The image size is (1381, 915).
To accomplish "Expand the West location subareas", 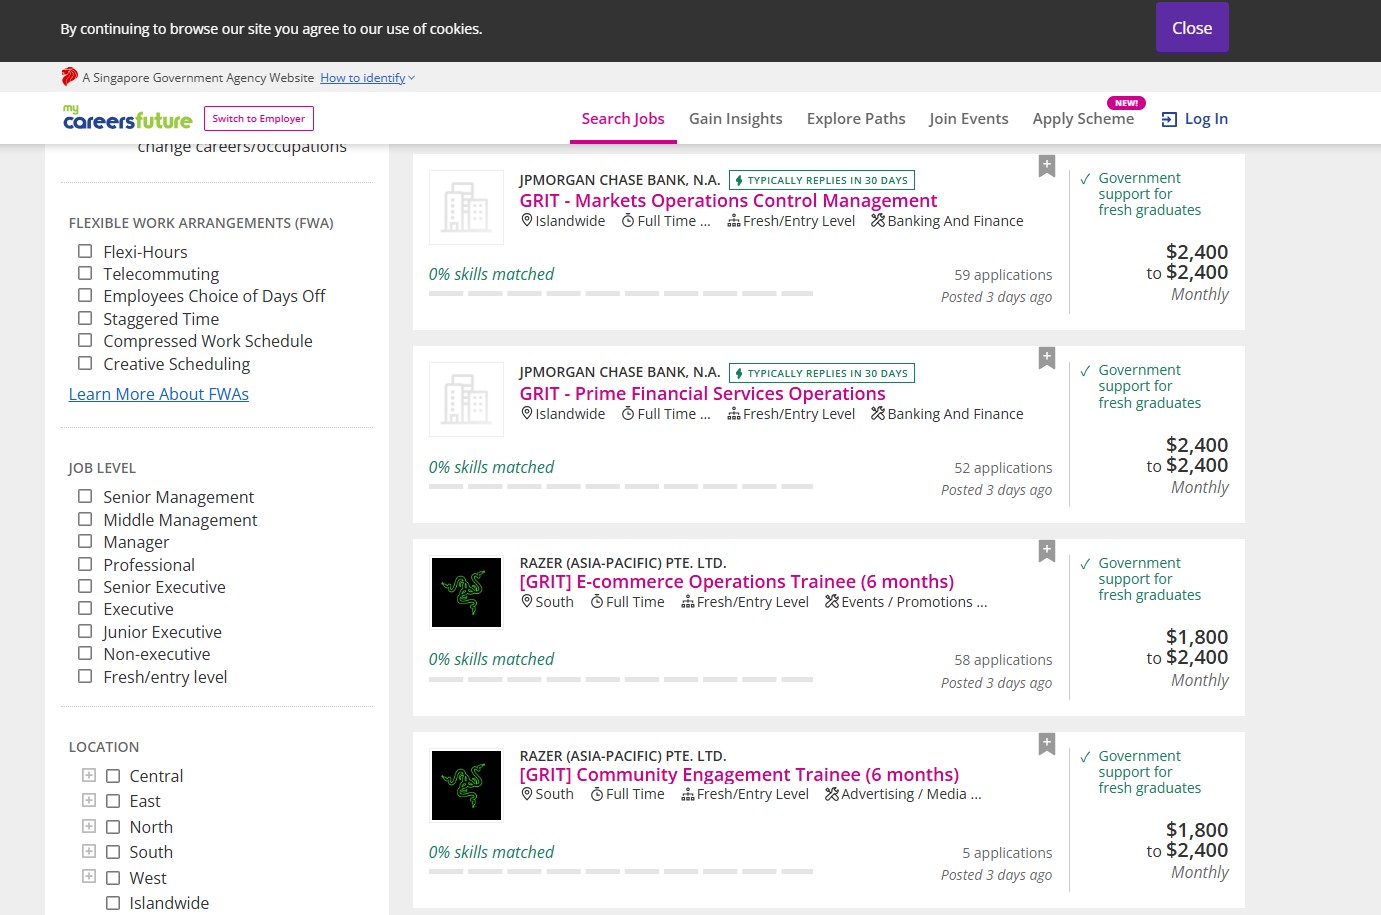I will pos(89,877).
